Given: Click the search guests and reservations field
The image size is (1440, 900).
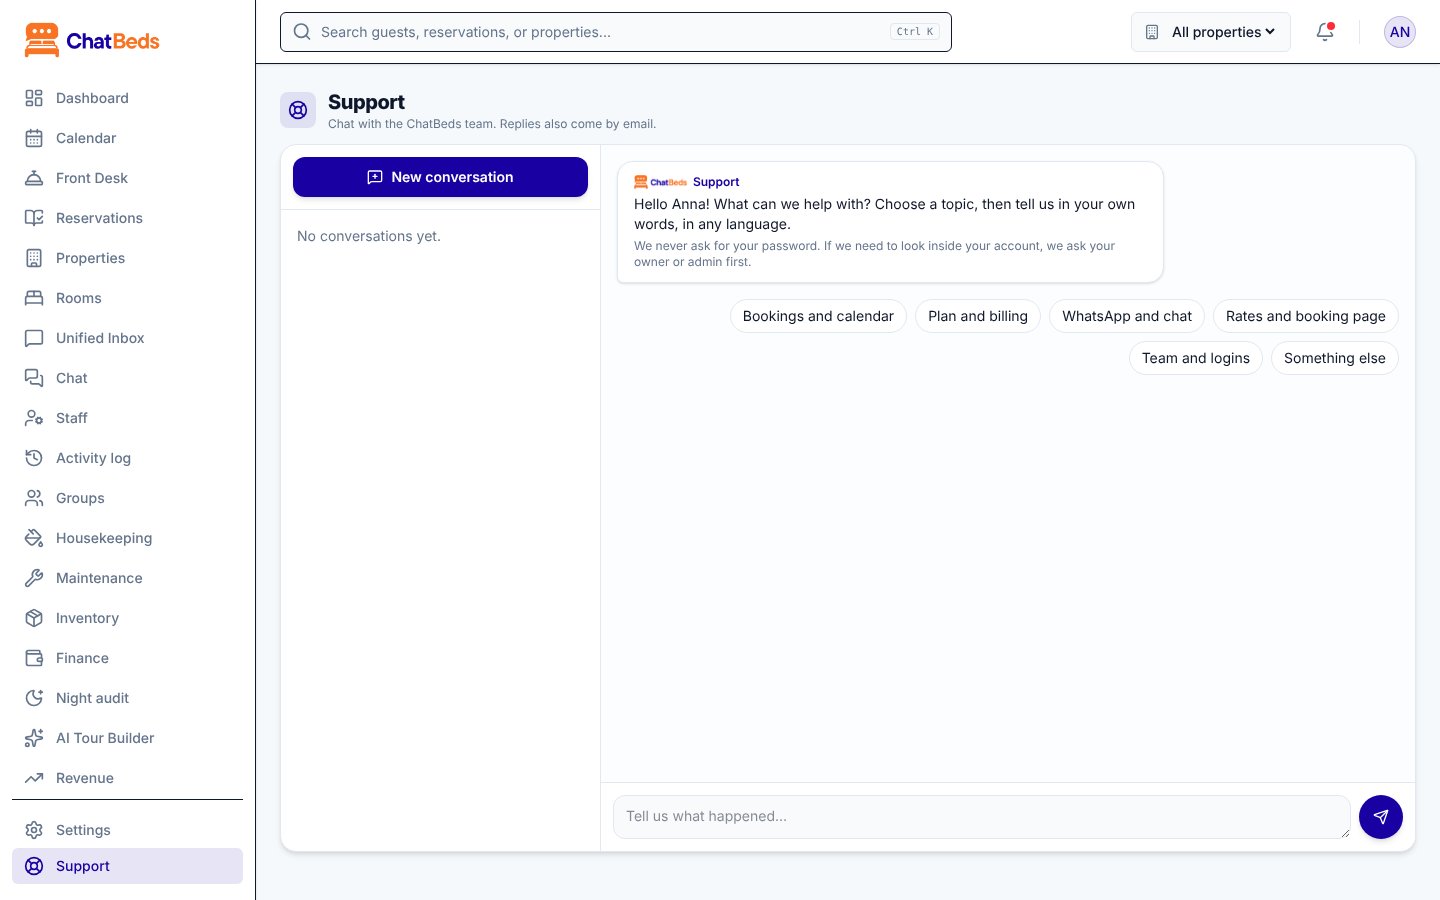Looking at the screenshot, I should tap(616, 32).
